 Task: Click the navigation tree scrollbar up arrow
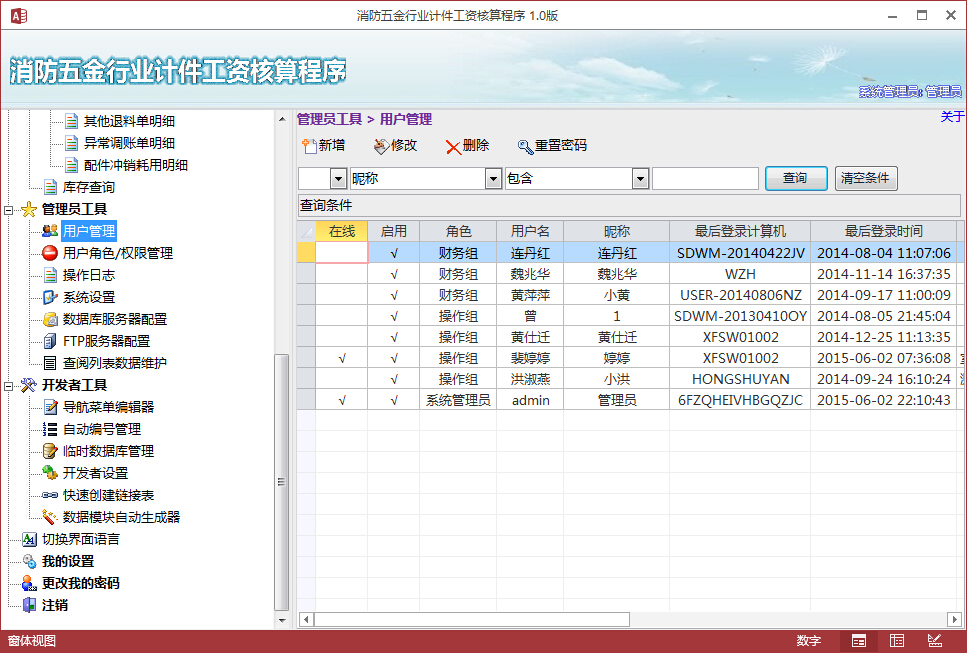pos(282,119)
